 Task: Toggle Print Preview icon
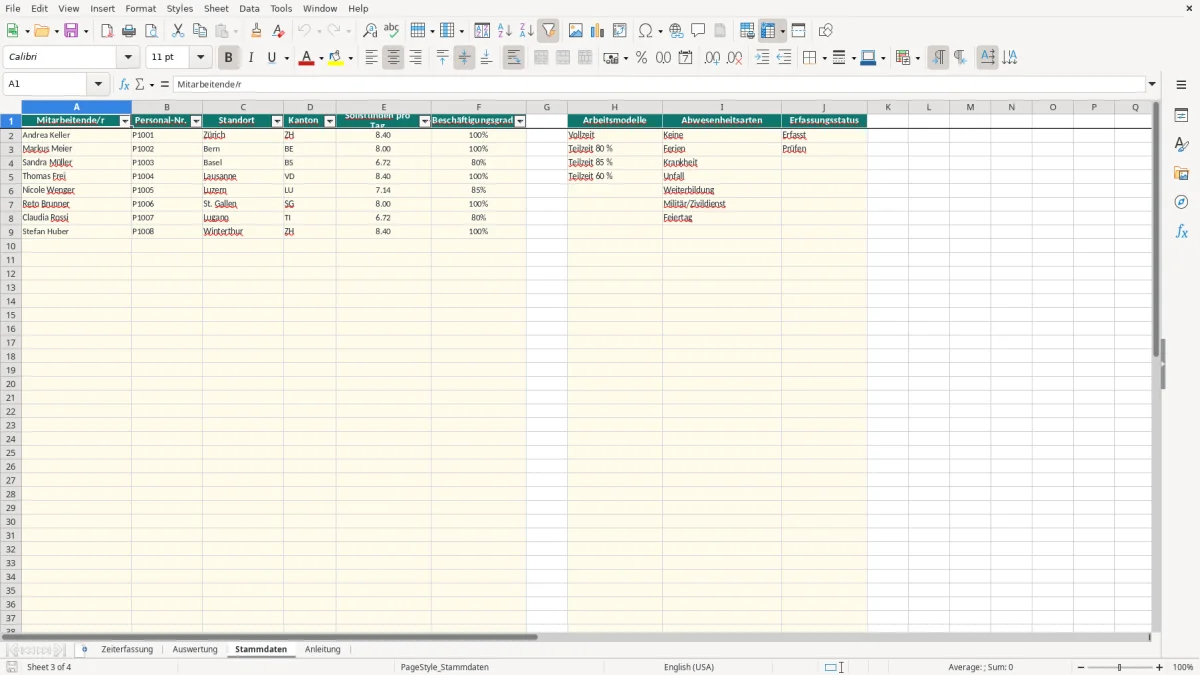tap(151, 31)
